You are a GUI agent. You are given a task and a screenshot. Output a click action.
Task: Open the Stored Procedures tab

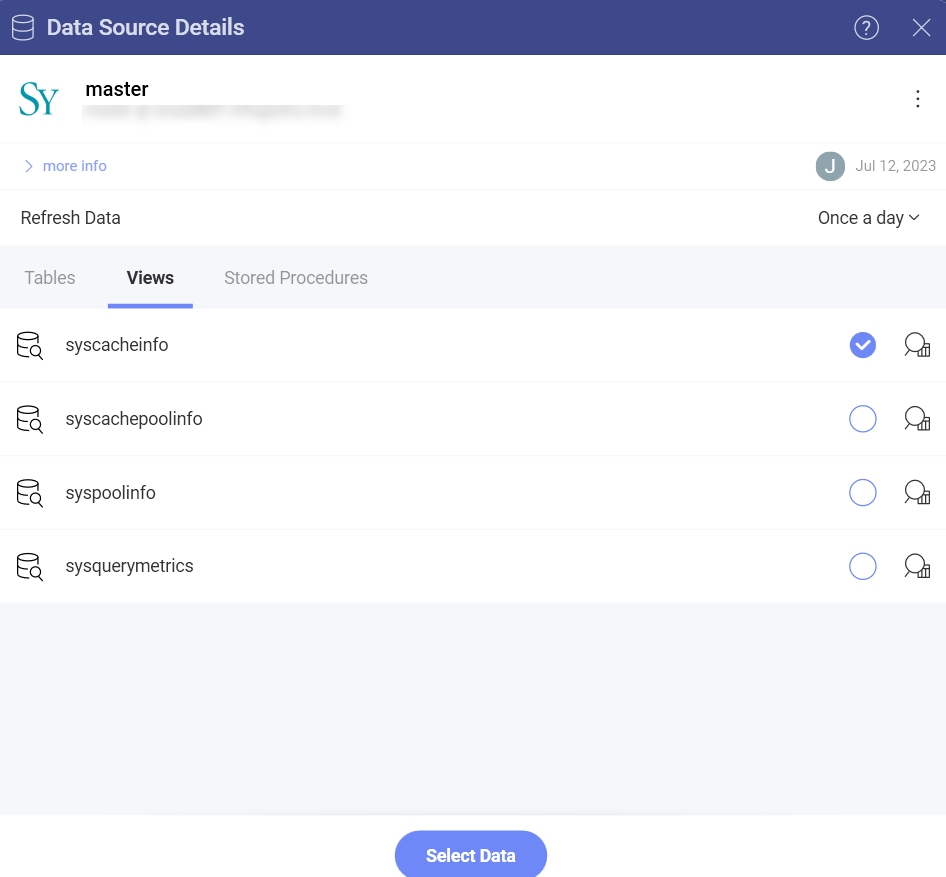pos(295,277)
